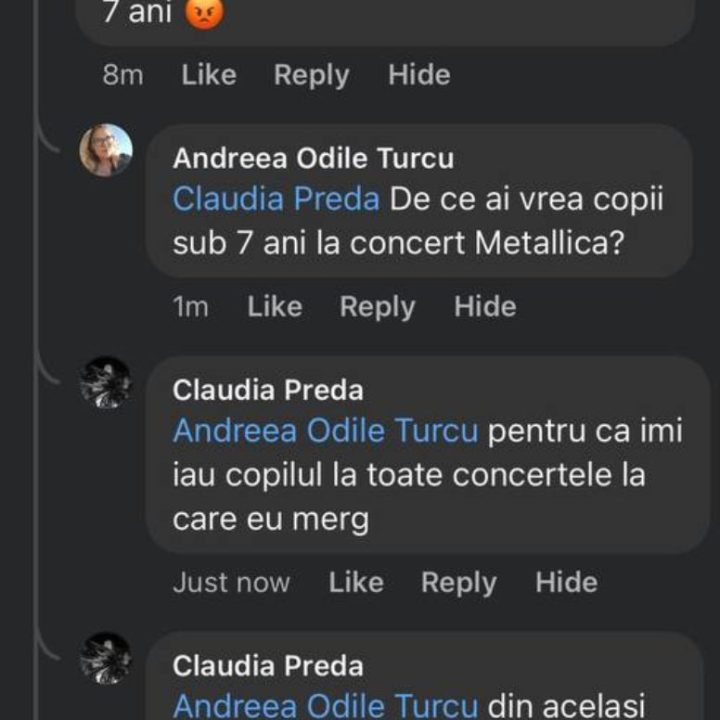Click the Claudia Preda mention in Andreea's comment
Image resolution: width=720 pixels, height=720 pixels.
[x=276, y=199]
